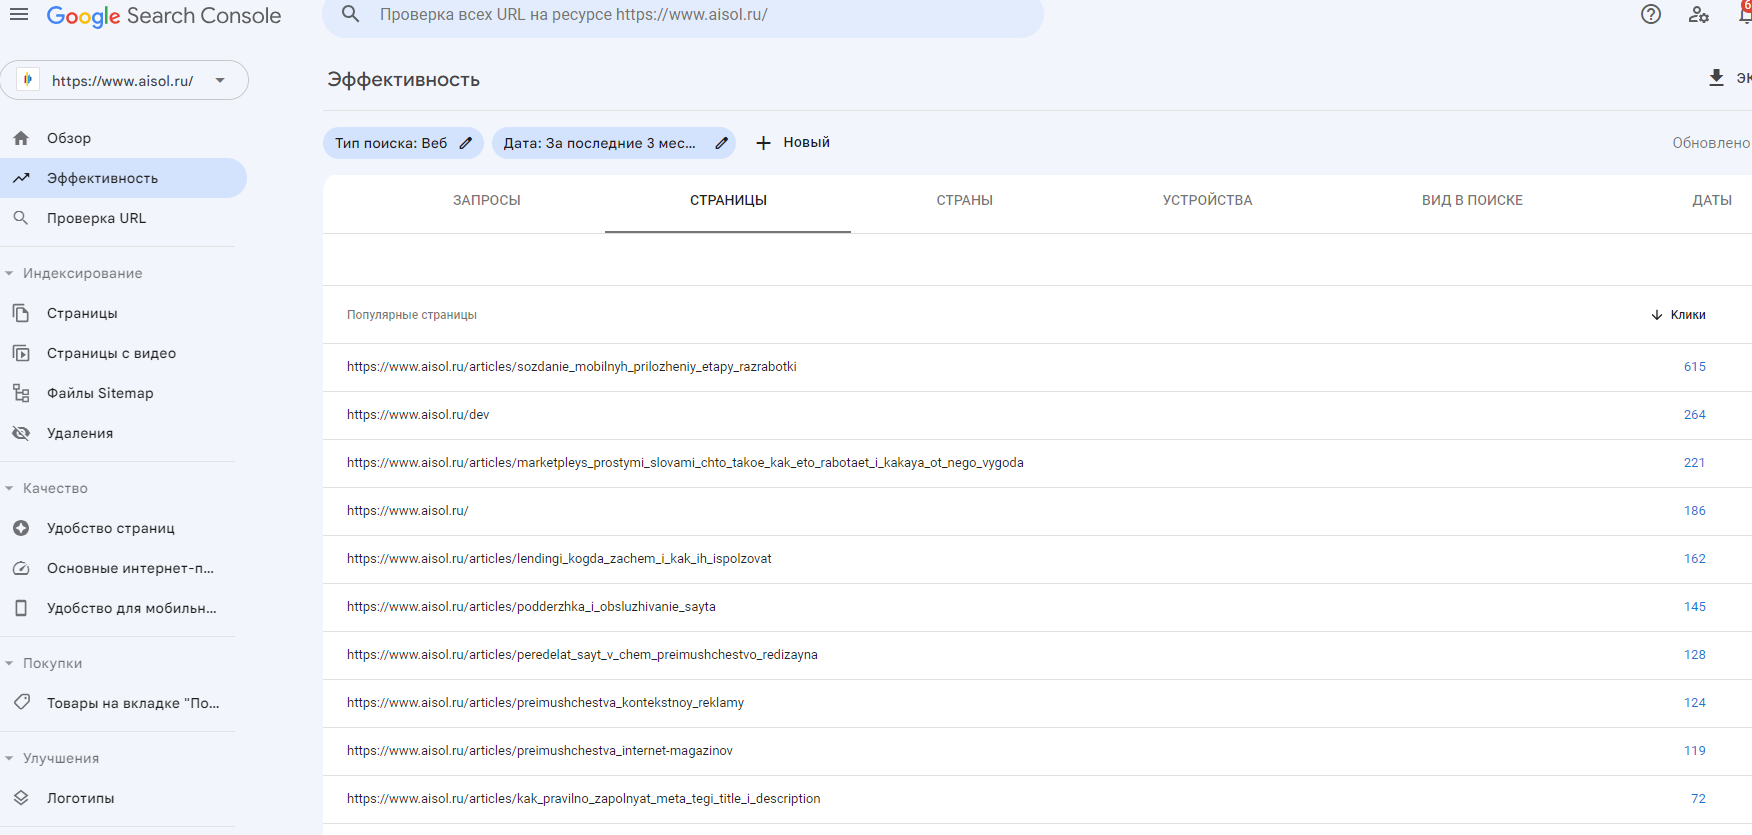This screenshot has width=1752, height=835.
Task: Collapse the Качество sidebar section
Action: pyautogui.click(x=9, y=488)
